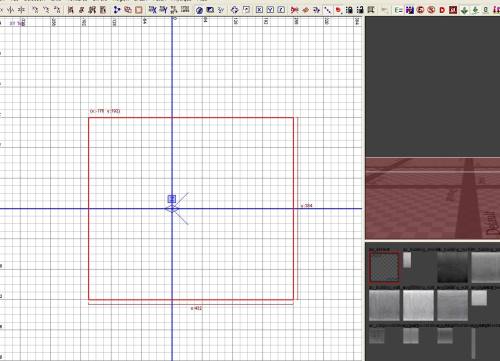Click the first green down-arrow icon
The height and width of the screenshot is (361, 500).
(x=464, y=10)
